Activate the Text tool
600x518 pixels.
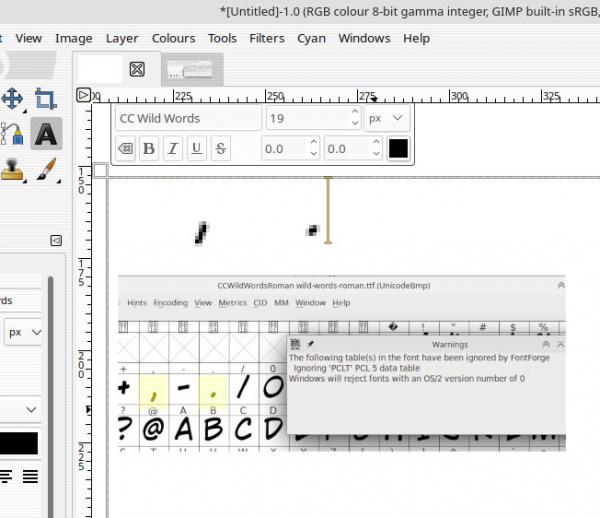point(46,134)
